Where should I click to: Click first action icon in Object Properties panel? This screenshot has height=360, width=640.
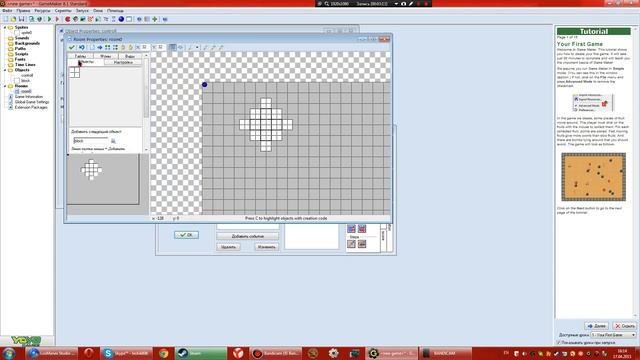pyautogui.click(x=351, y=229)
